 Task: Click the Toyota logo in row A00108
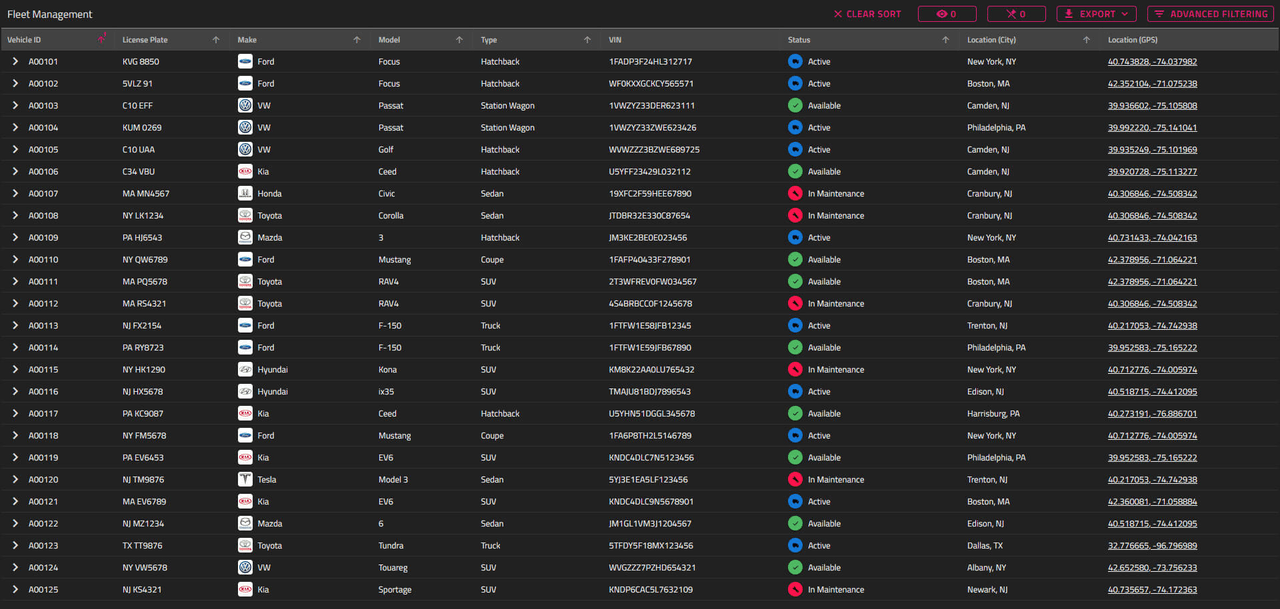coord(245,215)
